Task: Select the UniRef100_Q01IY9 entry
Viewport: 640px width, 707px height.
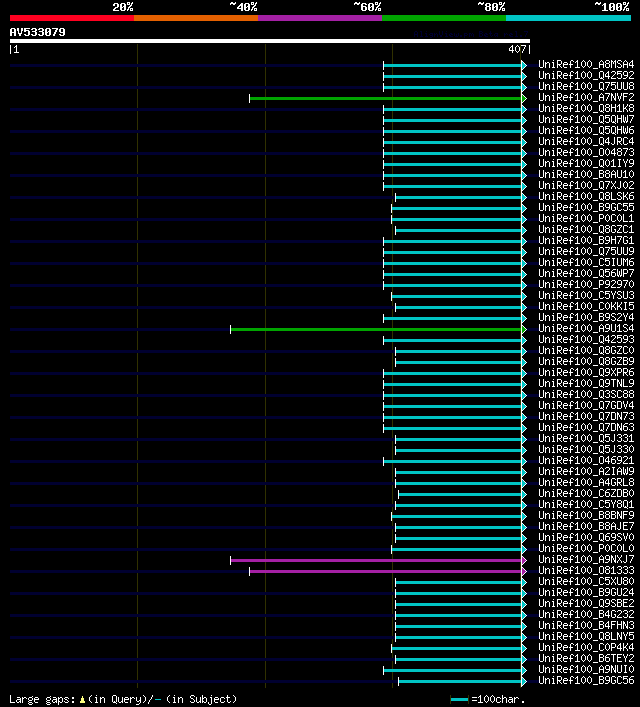Action: [586, 163]
